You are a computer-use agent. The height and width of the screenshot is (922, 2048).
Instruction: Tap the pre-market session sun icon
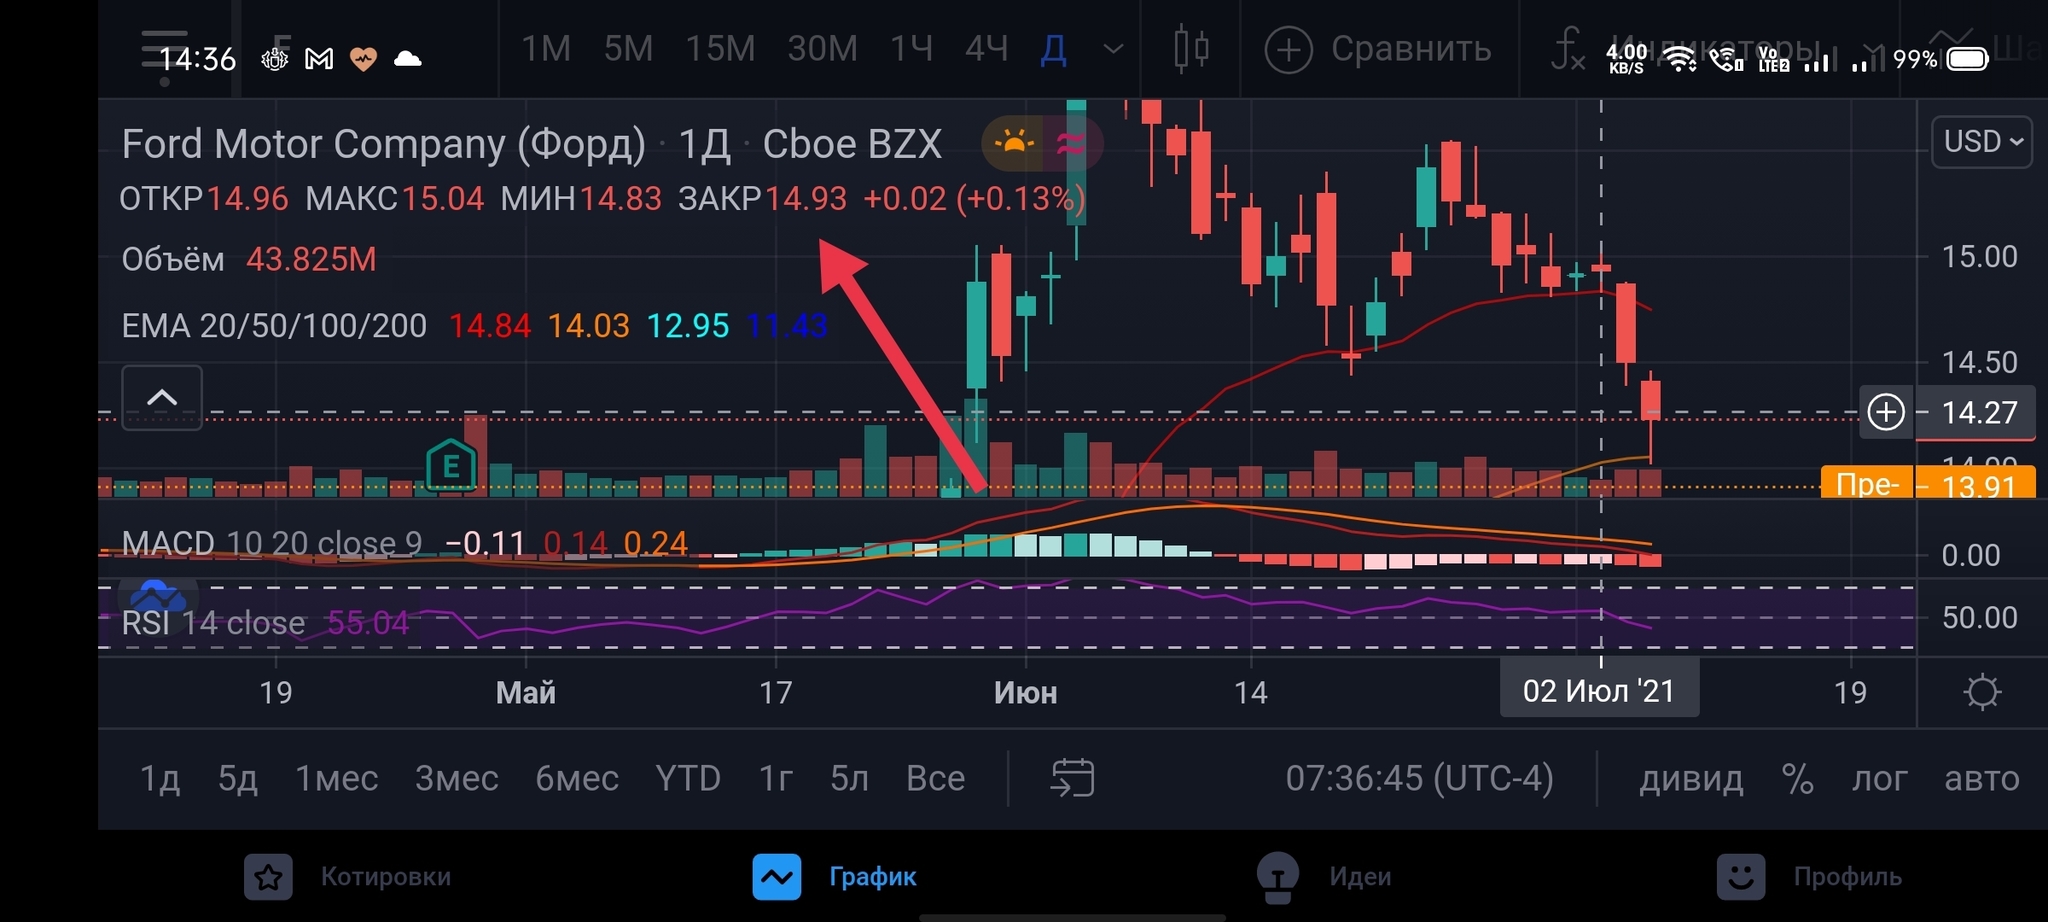point(1013,144)
